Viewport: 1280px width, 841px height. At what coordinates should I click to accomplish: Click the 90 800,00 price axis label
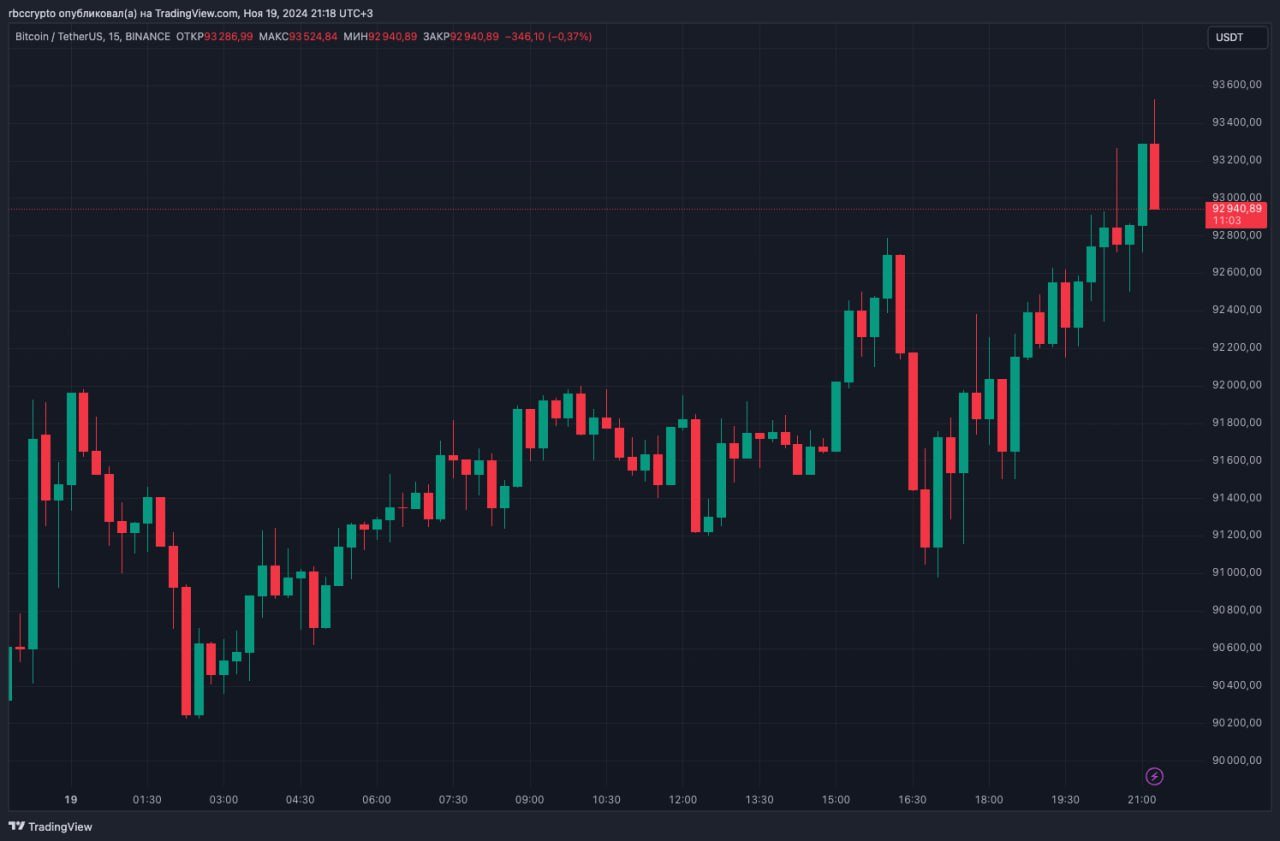[x=1236, y=610]
